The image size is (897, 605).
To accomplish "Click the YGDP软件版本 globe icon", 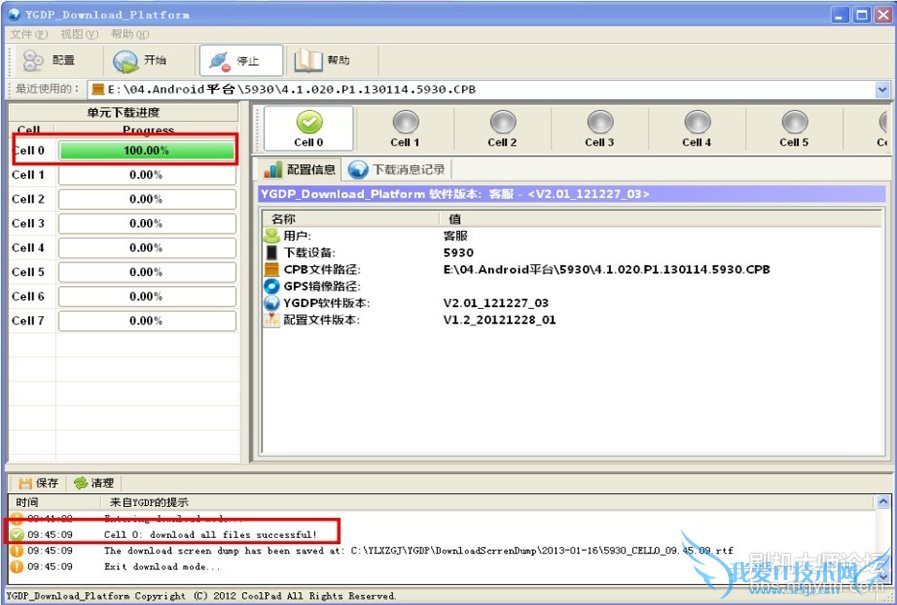I will point(271,303).
